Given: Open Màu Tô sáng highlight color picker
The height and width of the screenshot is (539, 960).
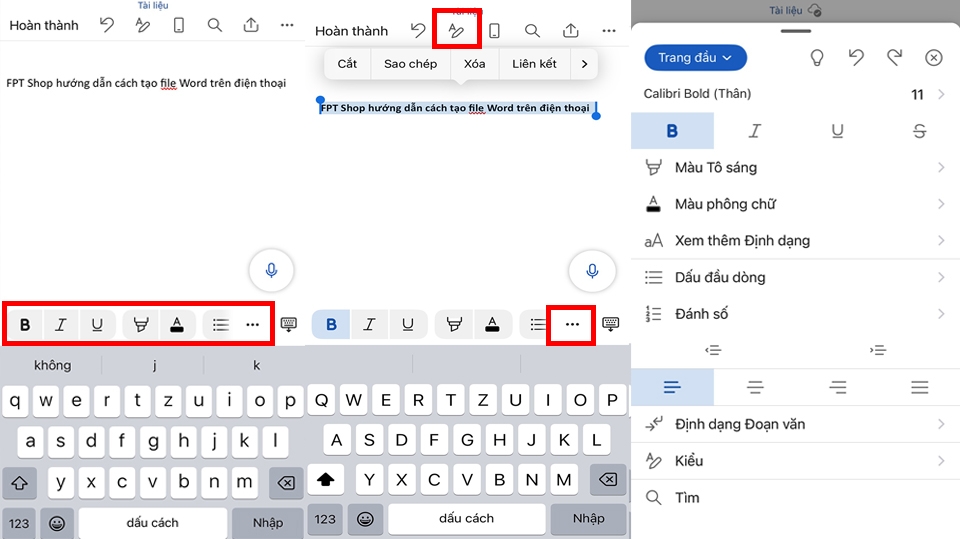Looking at the screenshot, I should (795, 167).
